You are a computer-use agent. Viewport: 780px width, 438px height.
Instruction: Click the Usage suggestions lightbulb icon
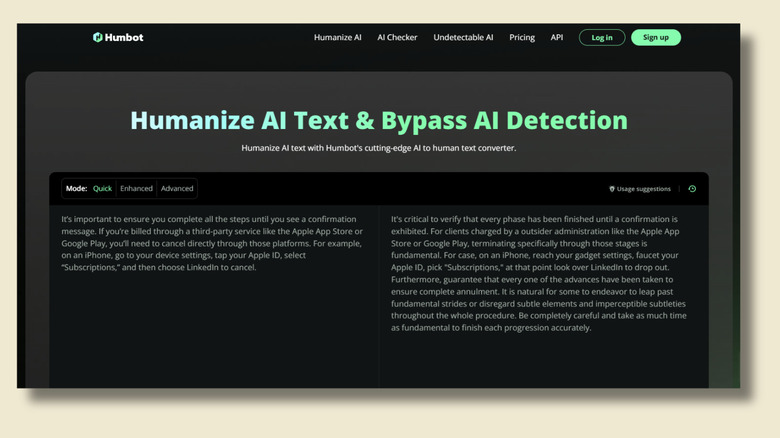(612, 189)
